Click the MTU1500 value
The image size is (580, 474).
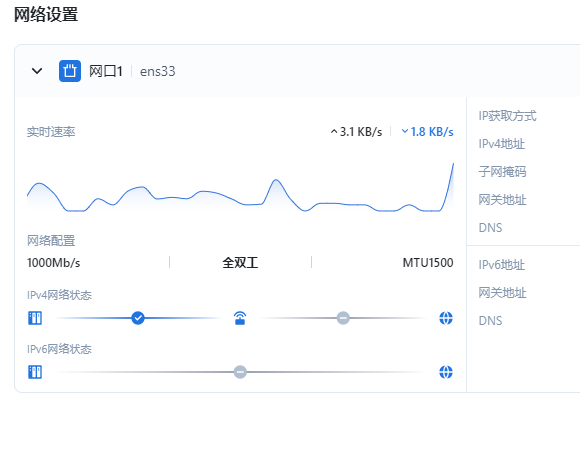428,263
